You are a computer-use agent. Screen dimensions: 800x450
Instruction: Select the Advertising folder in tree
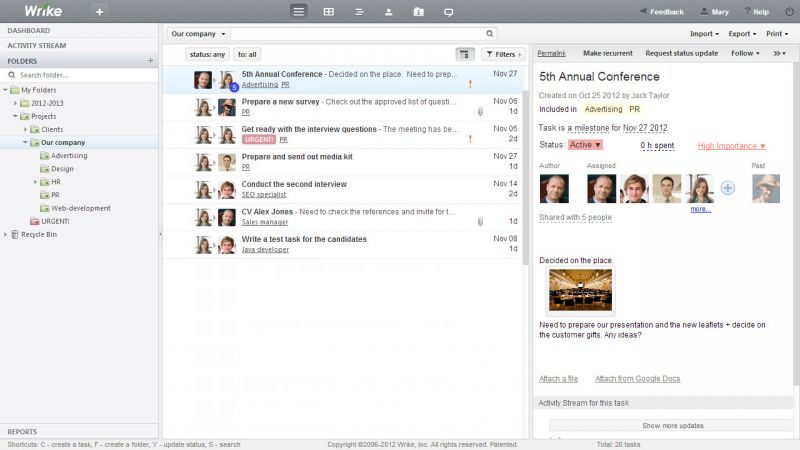[69, 156]
